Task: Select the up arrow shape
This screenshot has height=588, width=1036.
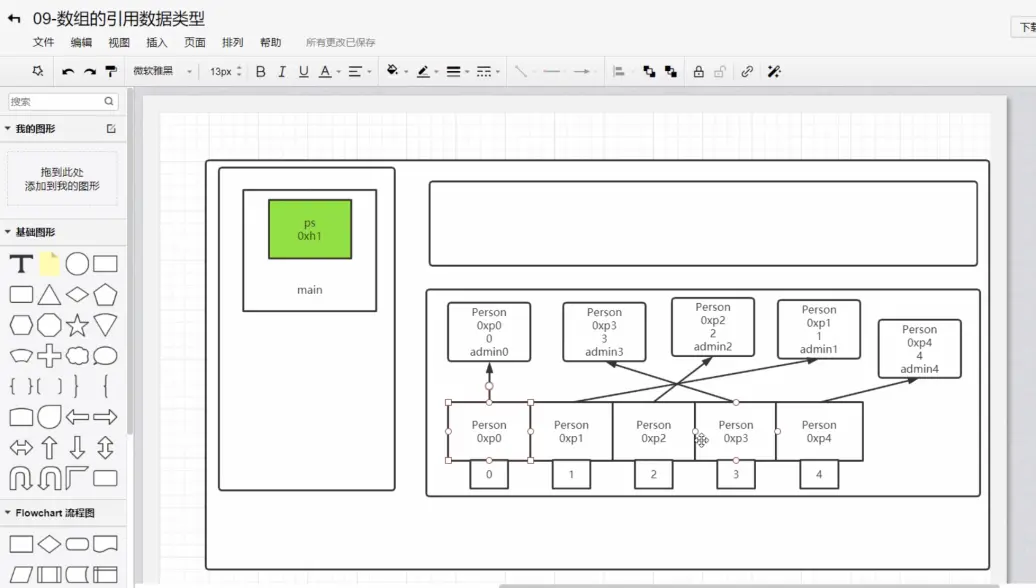Action: tap(50, 447)
